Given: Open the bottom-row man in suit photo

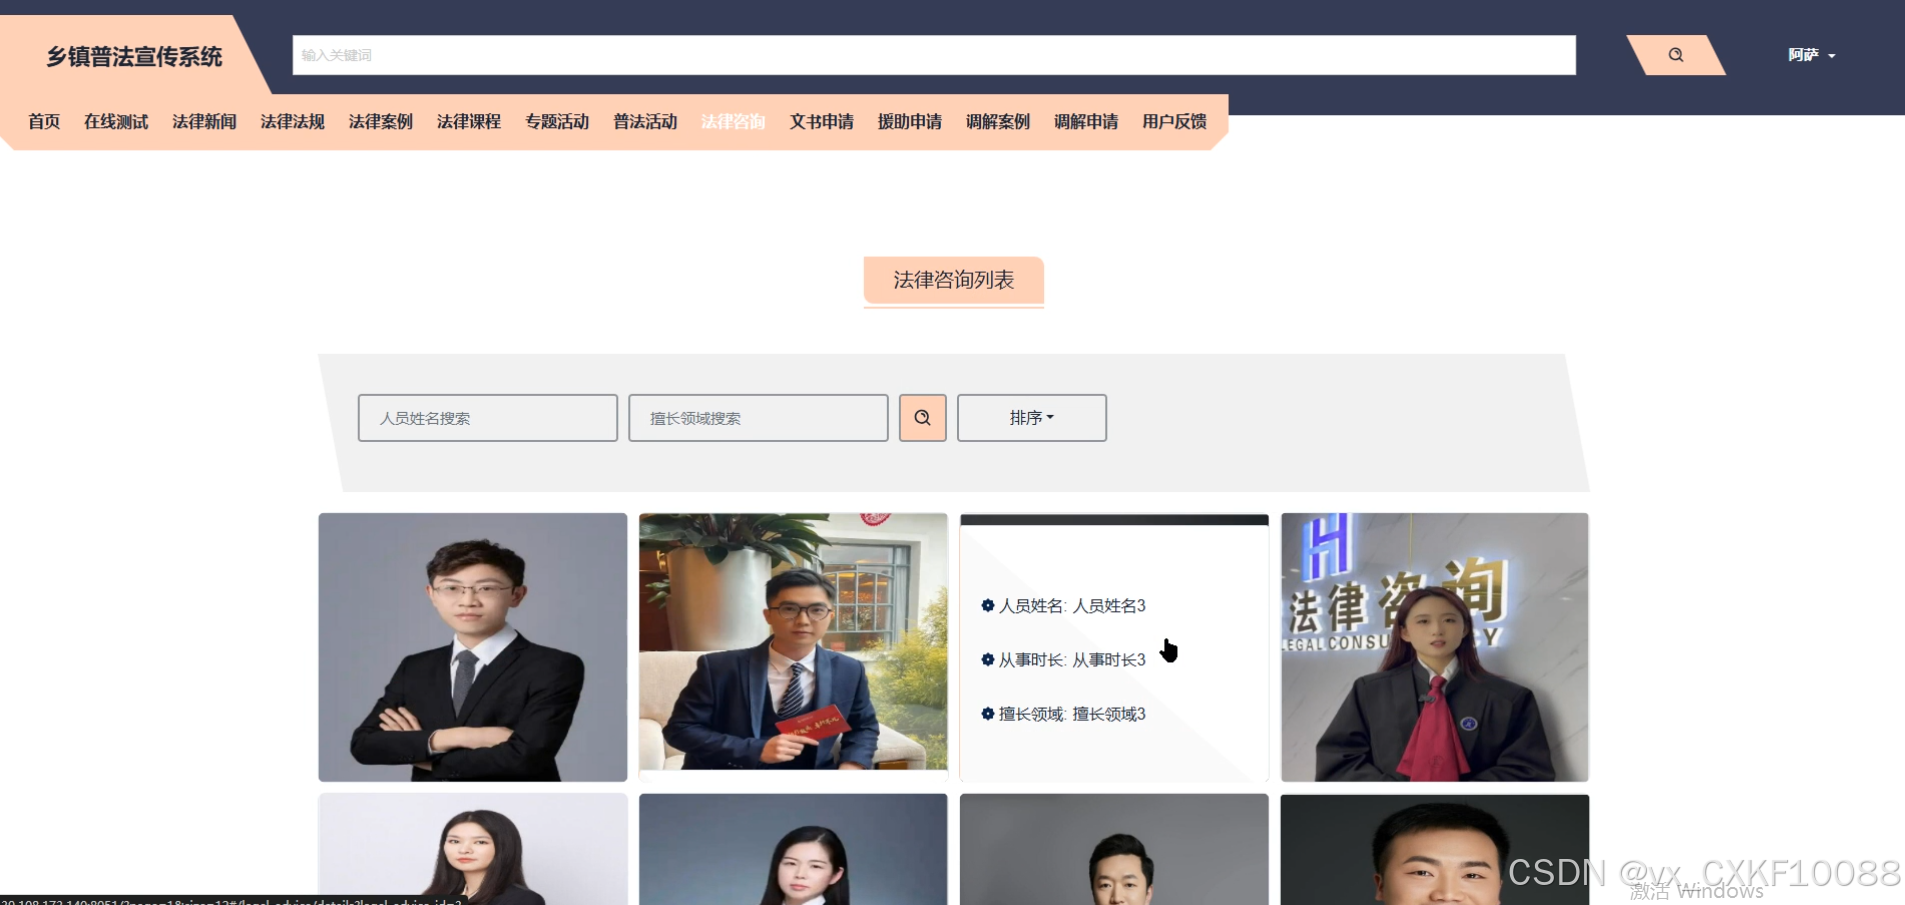Looking at the screenshot, I should [1114, 849].
